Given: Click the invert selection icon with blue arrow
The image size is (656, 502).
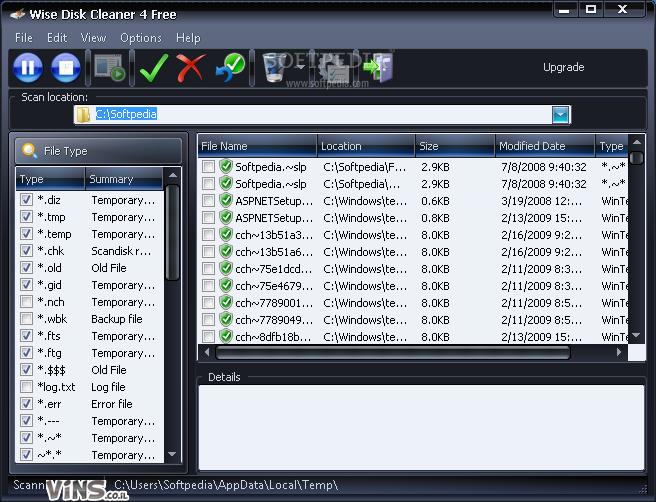Looking at the screenshot, I should coord(231,67).
